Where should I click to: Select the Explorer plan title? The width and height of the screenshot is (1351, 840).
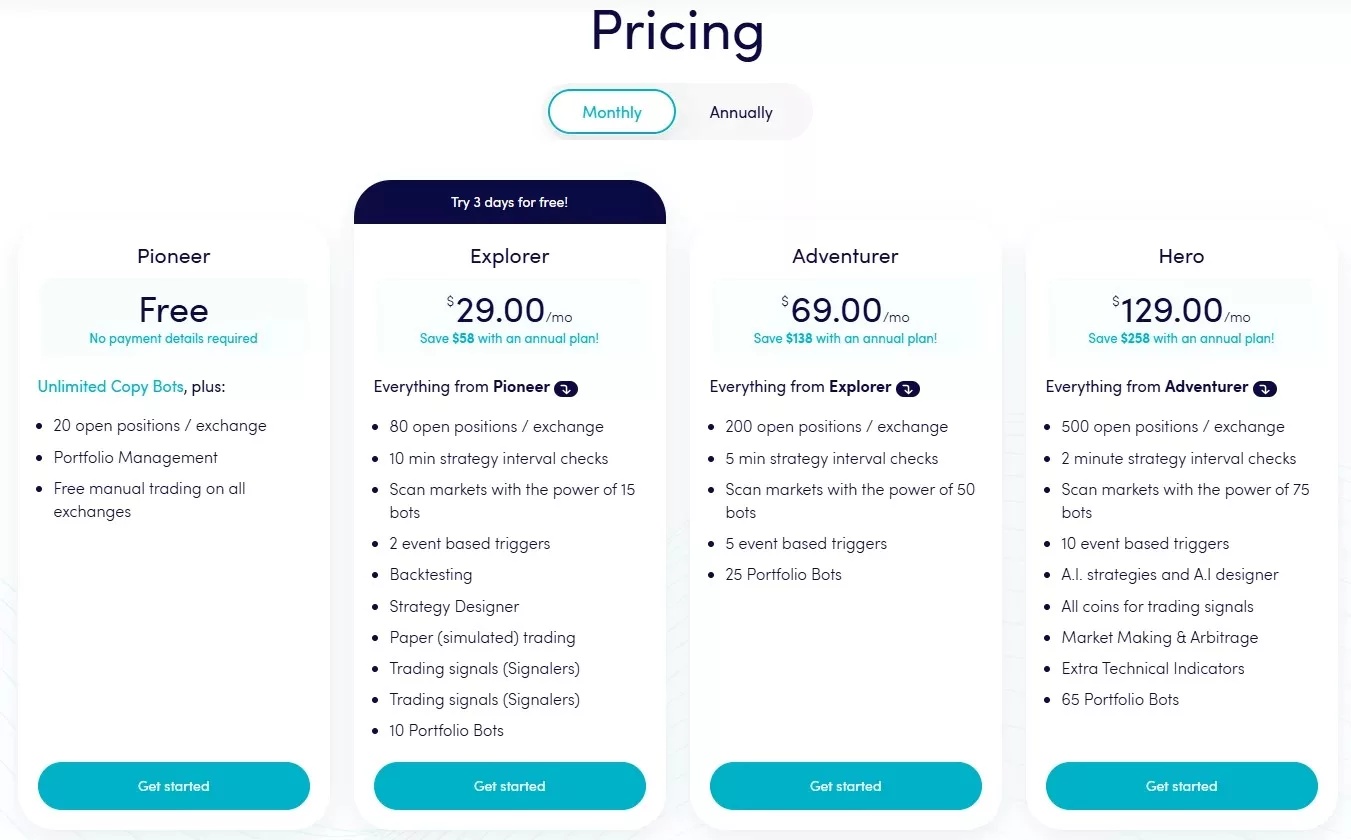(510, 256)
